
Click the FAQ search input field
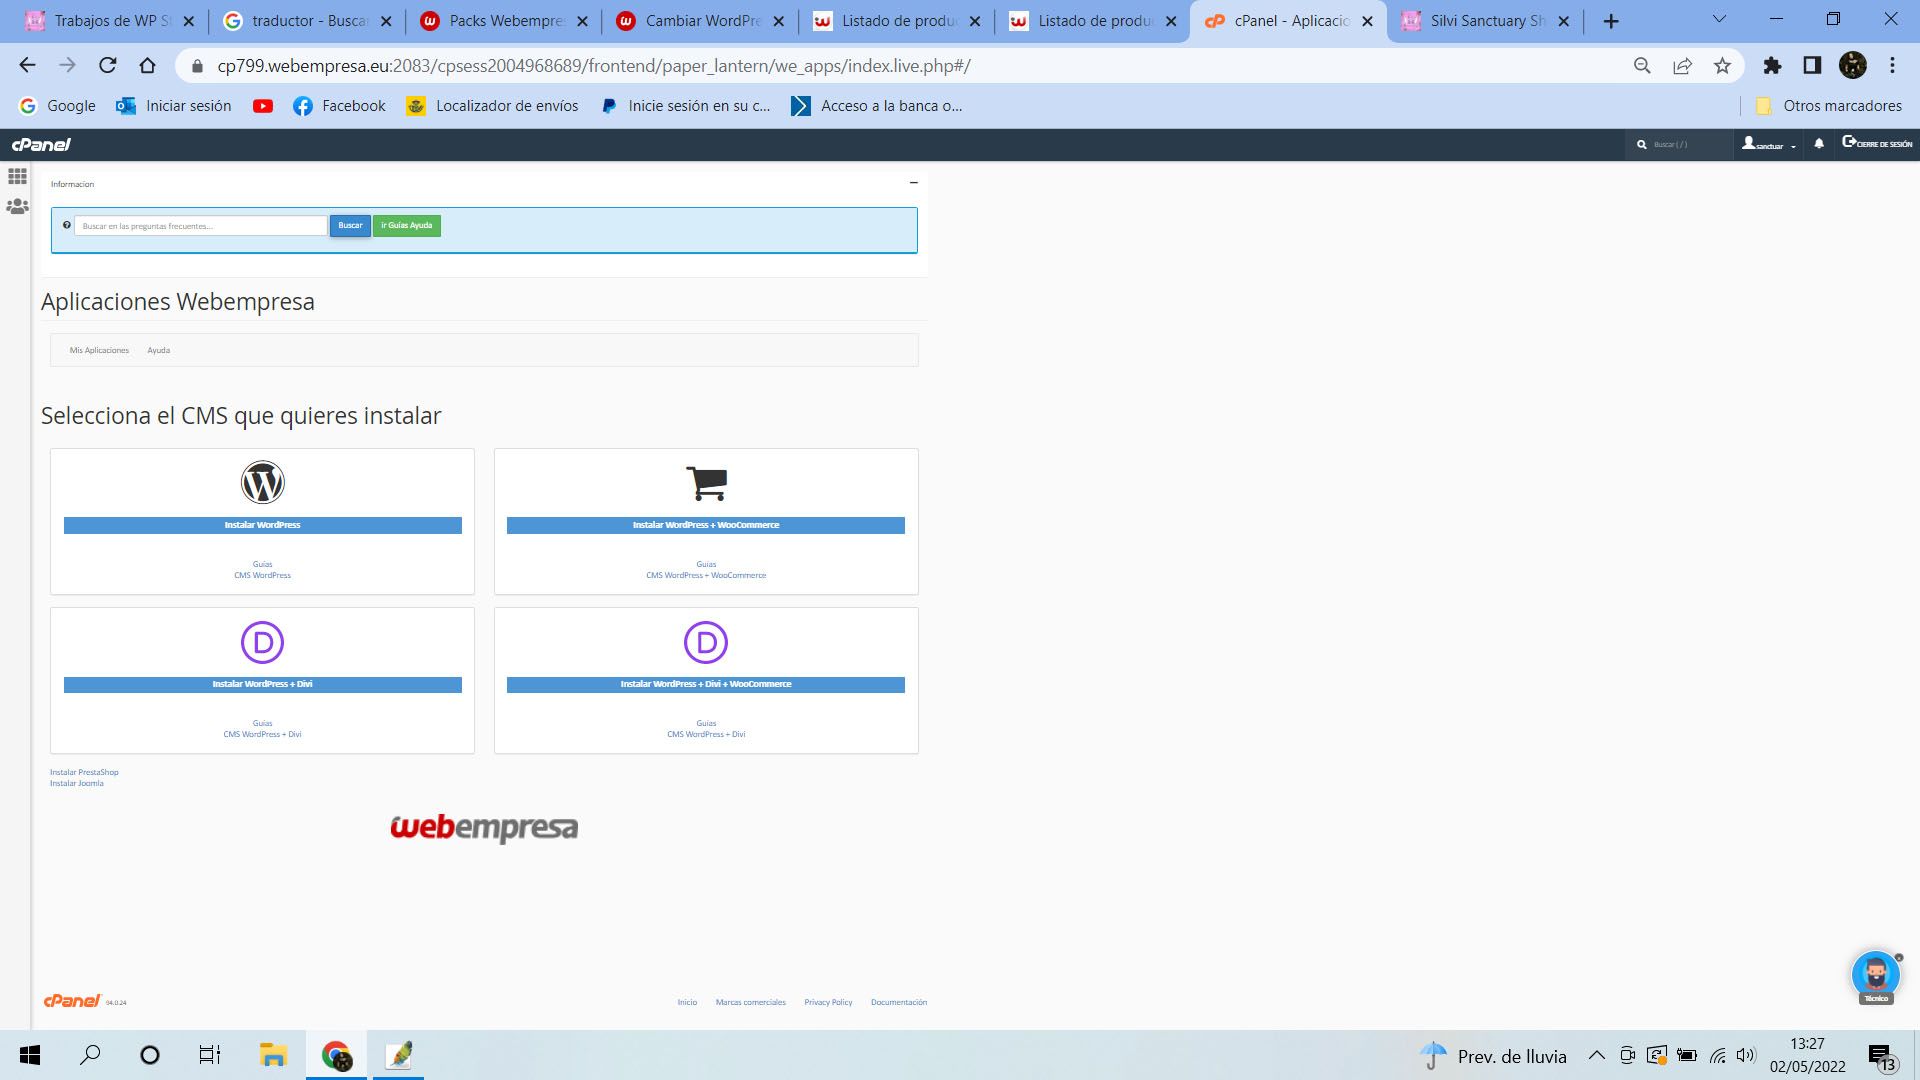[201, 226]
